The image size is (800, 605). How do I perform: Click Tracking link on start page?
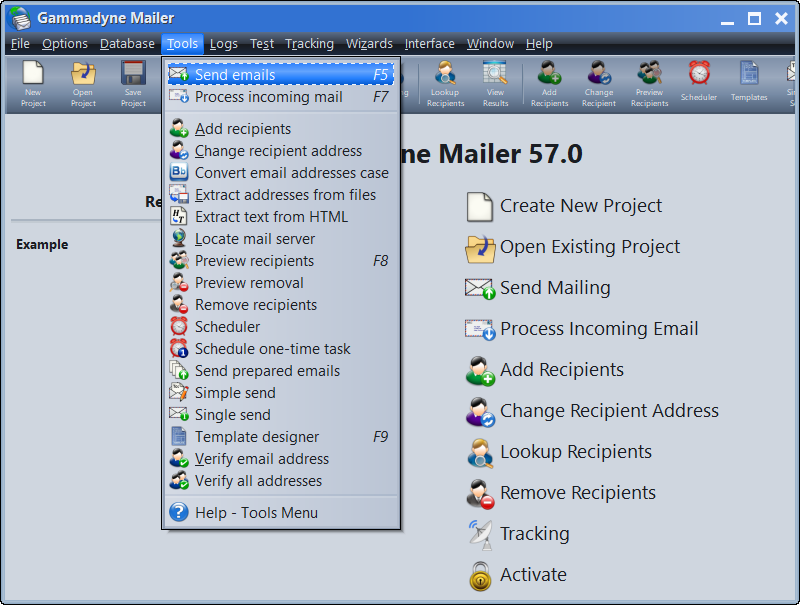(x=534, y=534)
